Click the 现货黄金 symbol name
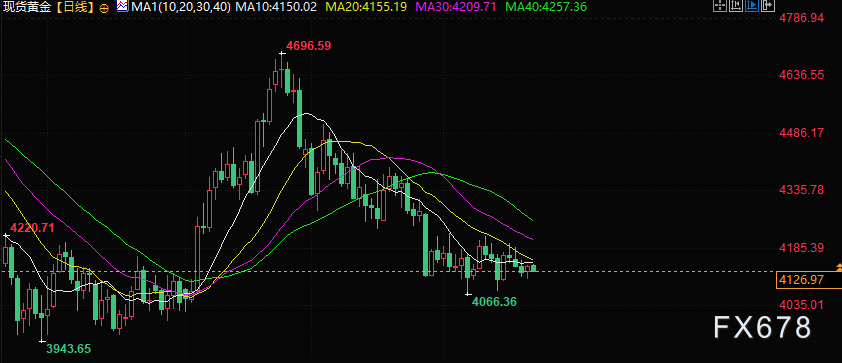 point(29,7)
